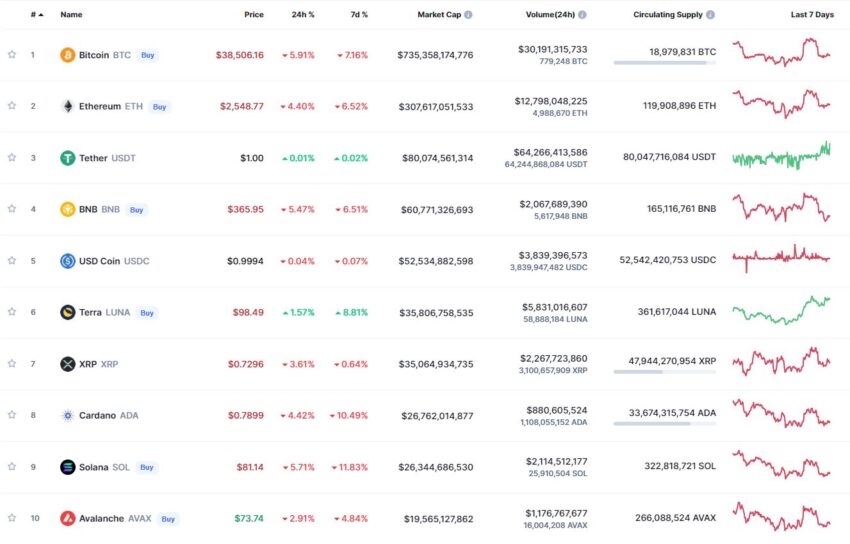
Task: Sort by 24h % column header
Action: tap(303, 15)
